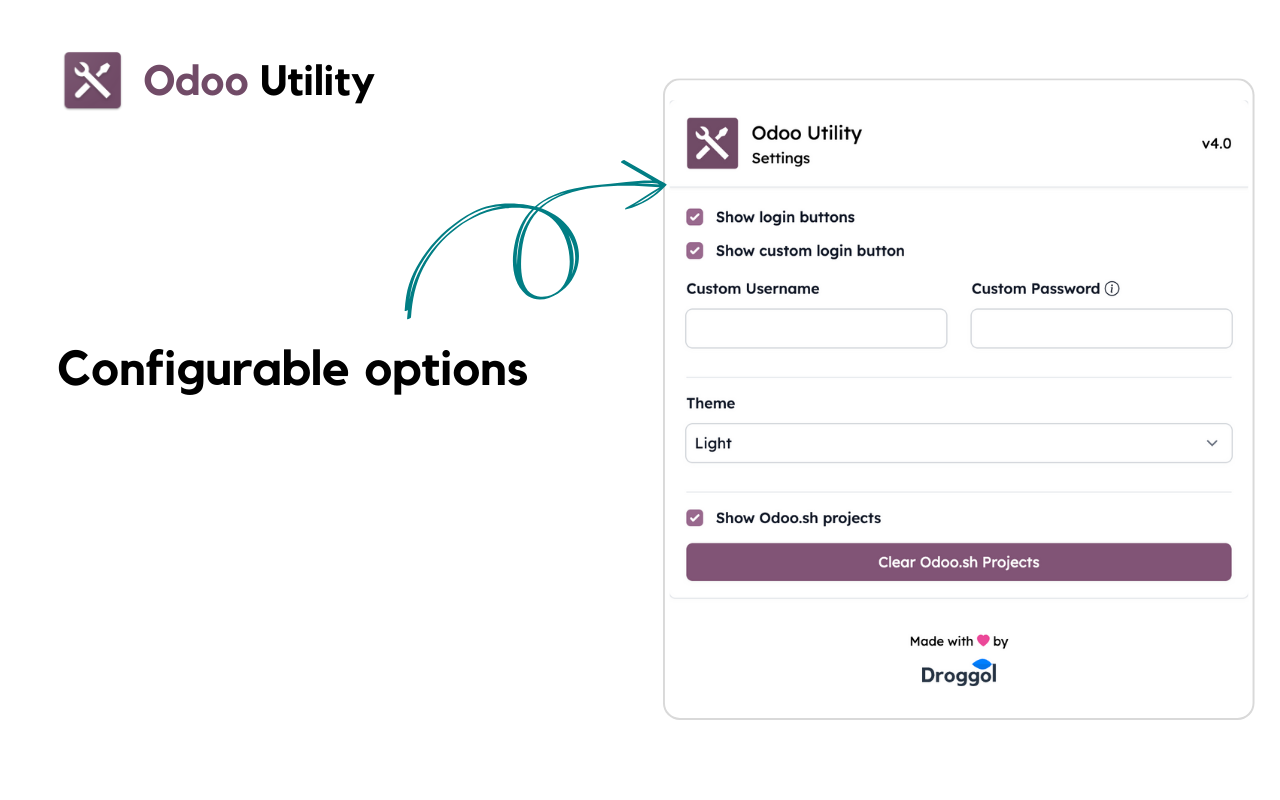
Task: Uncheck Show custom login button
Action: [694, 251]
